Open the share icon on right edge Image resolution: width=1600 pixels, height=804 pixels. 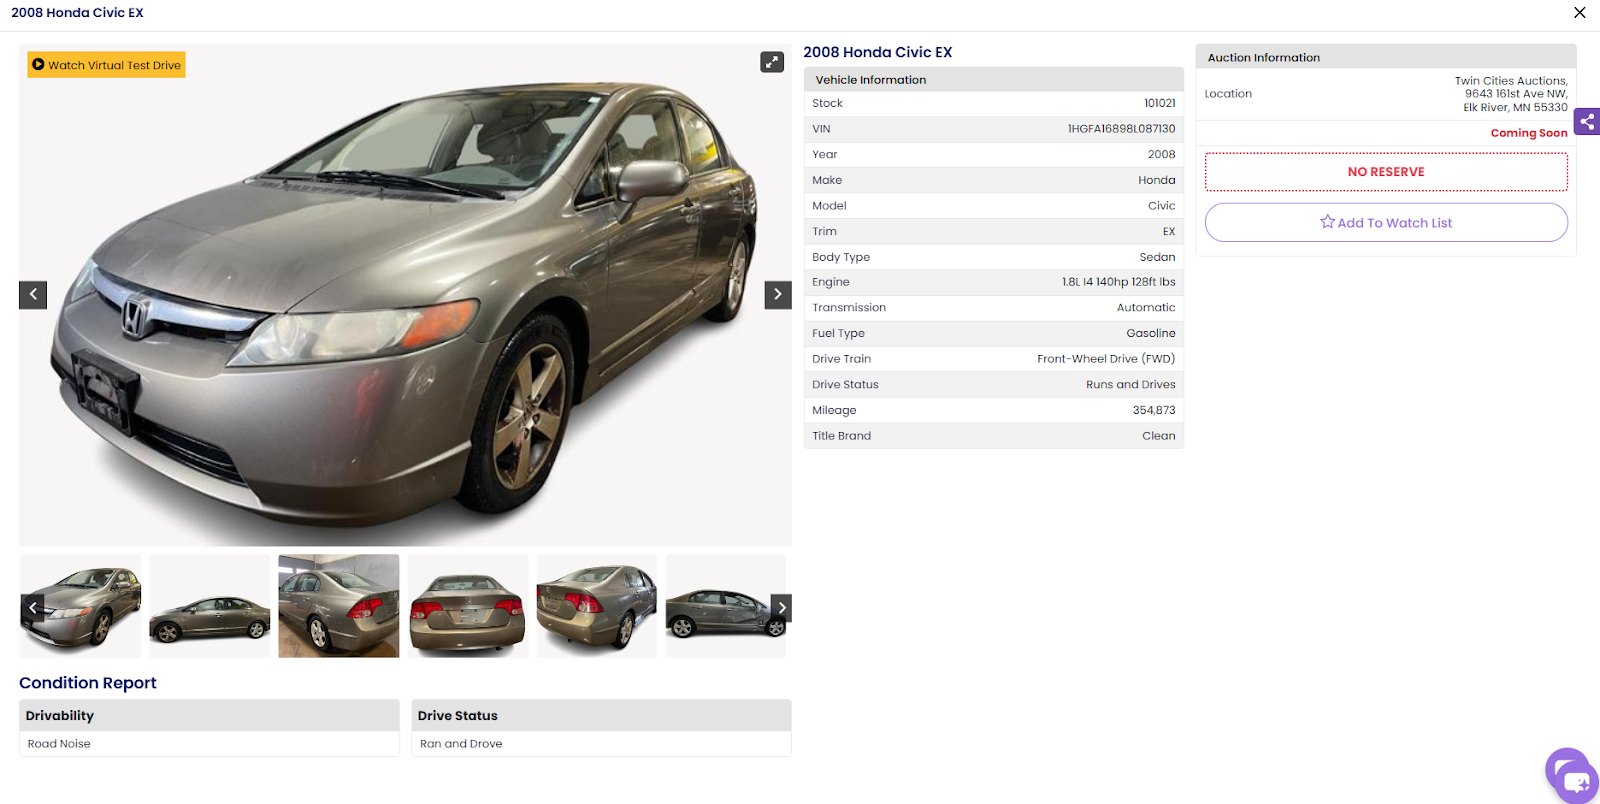1587,121
